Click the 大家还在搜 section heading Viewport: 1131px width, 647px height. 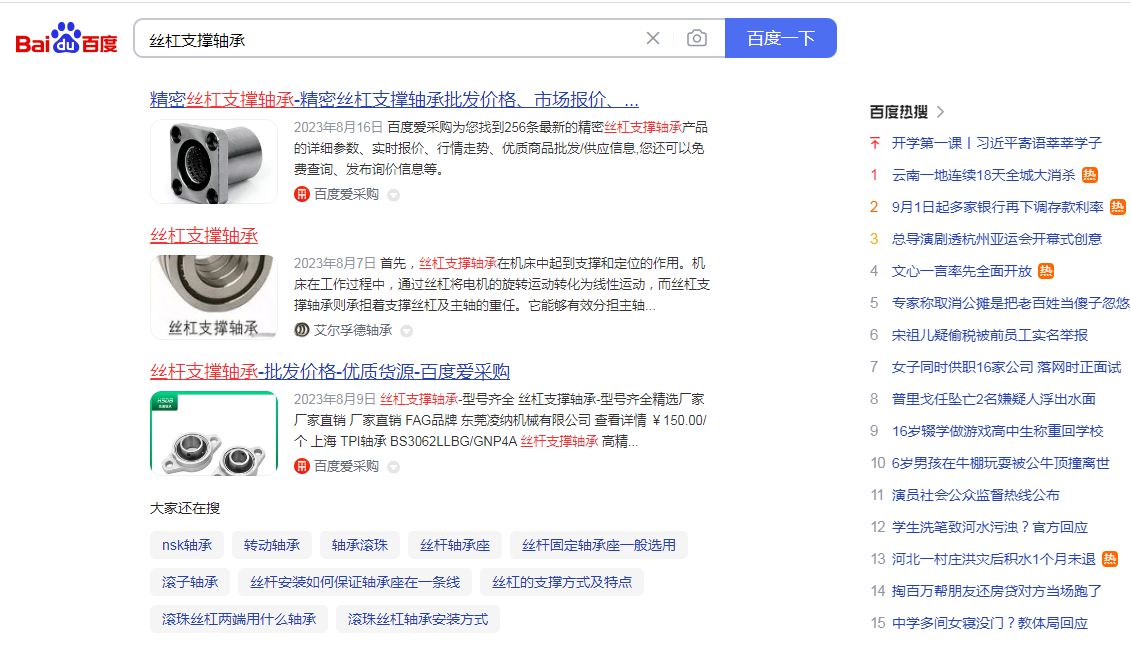click(185, 509)
